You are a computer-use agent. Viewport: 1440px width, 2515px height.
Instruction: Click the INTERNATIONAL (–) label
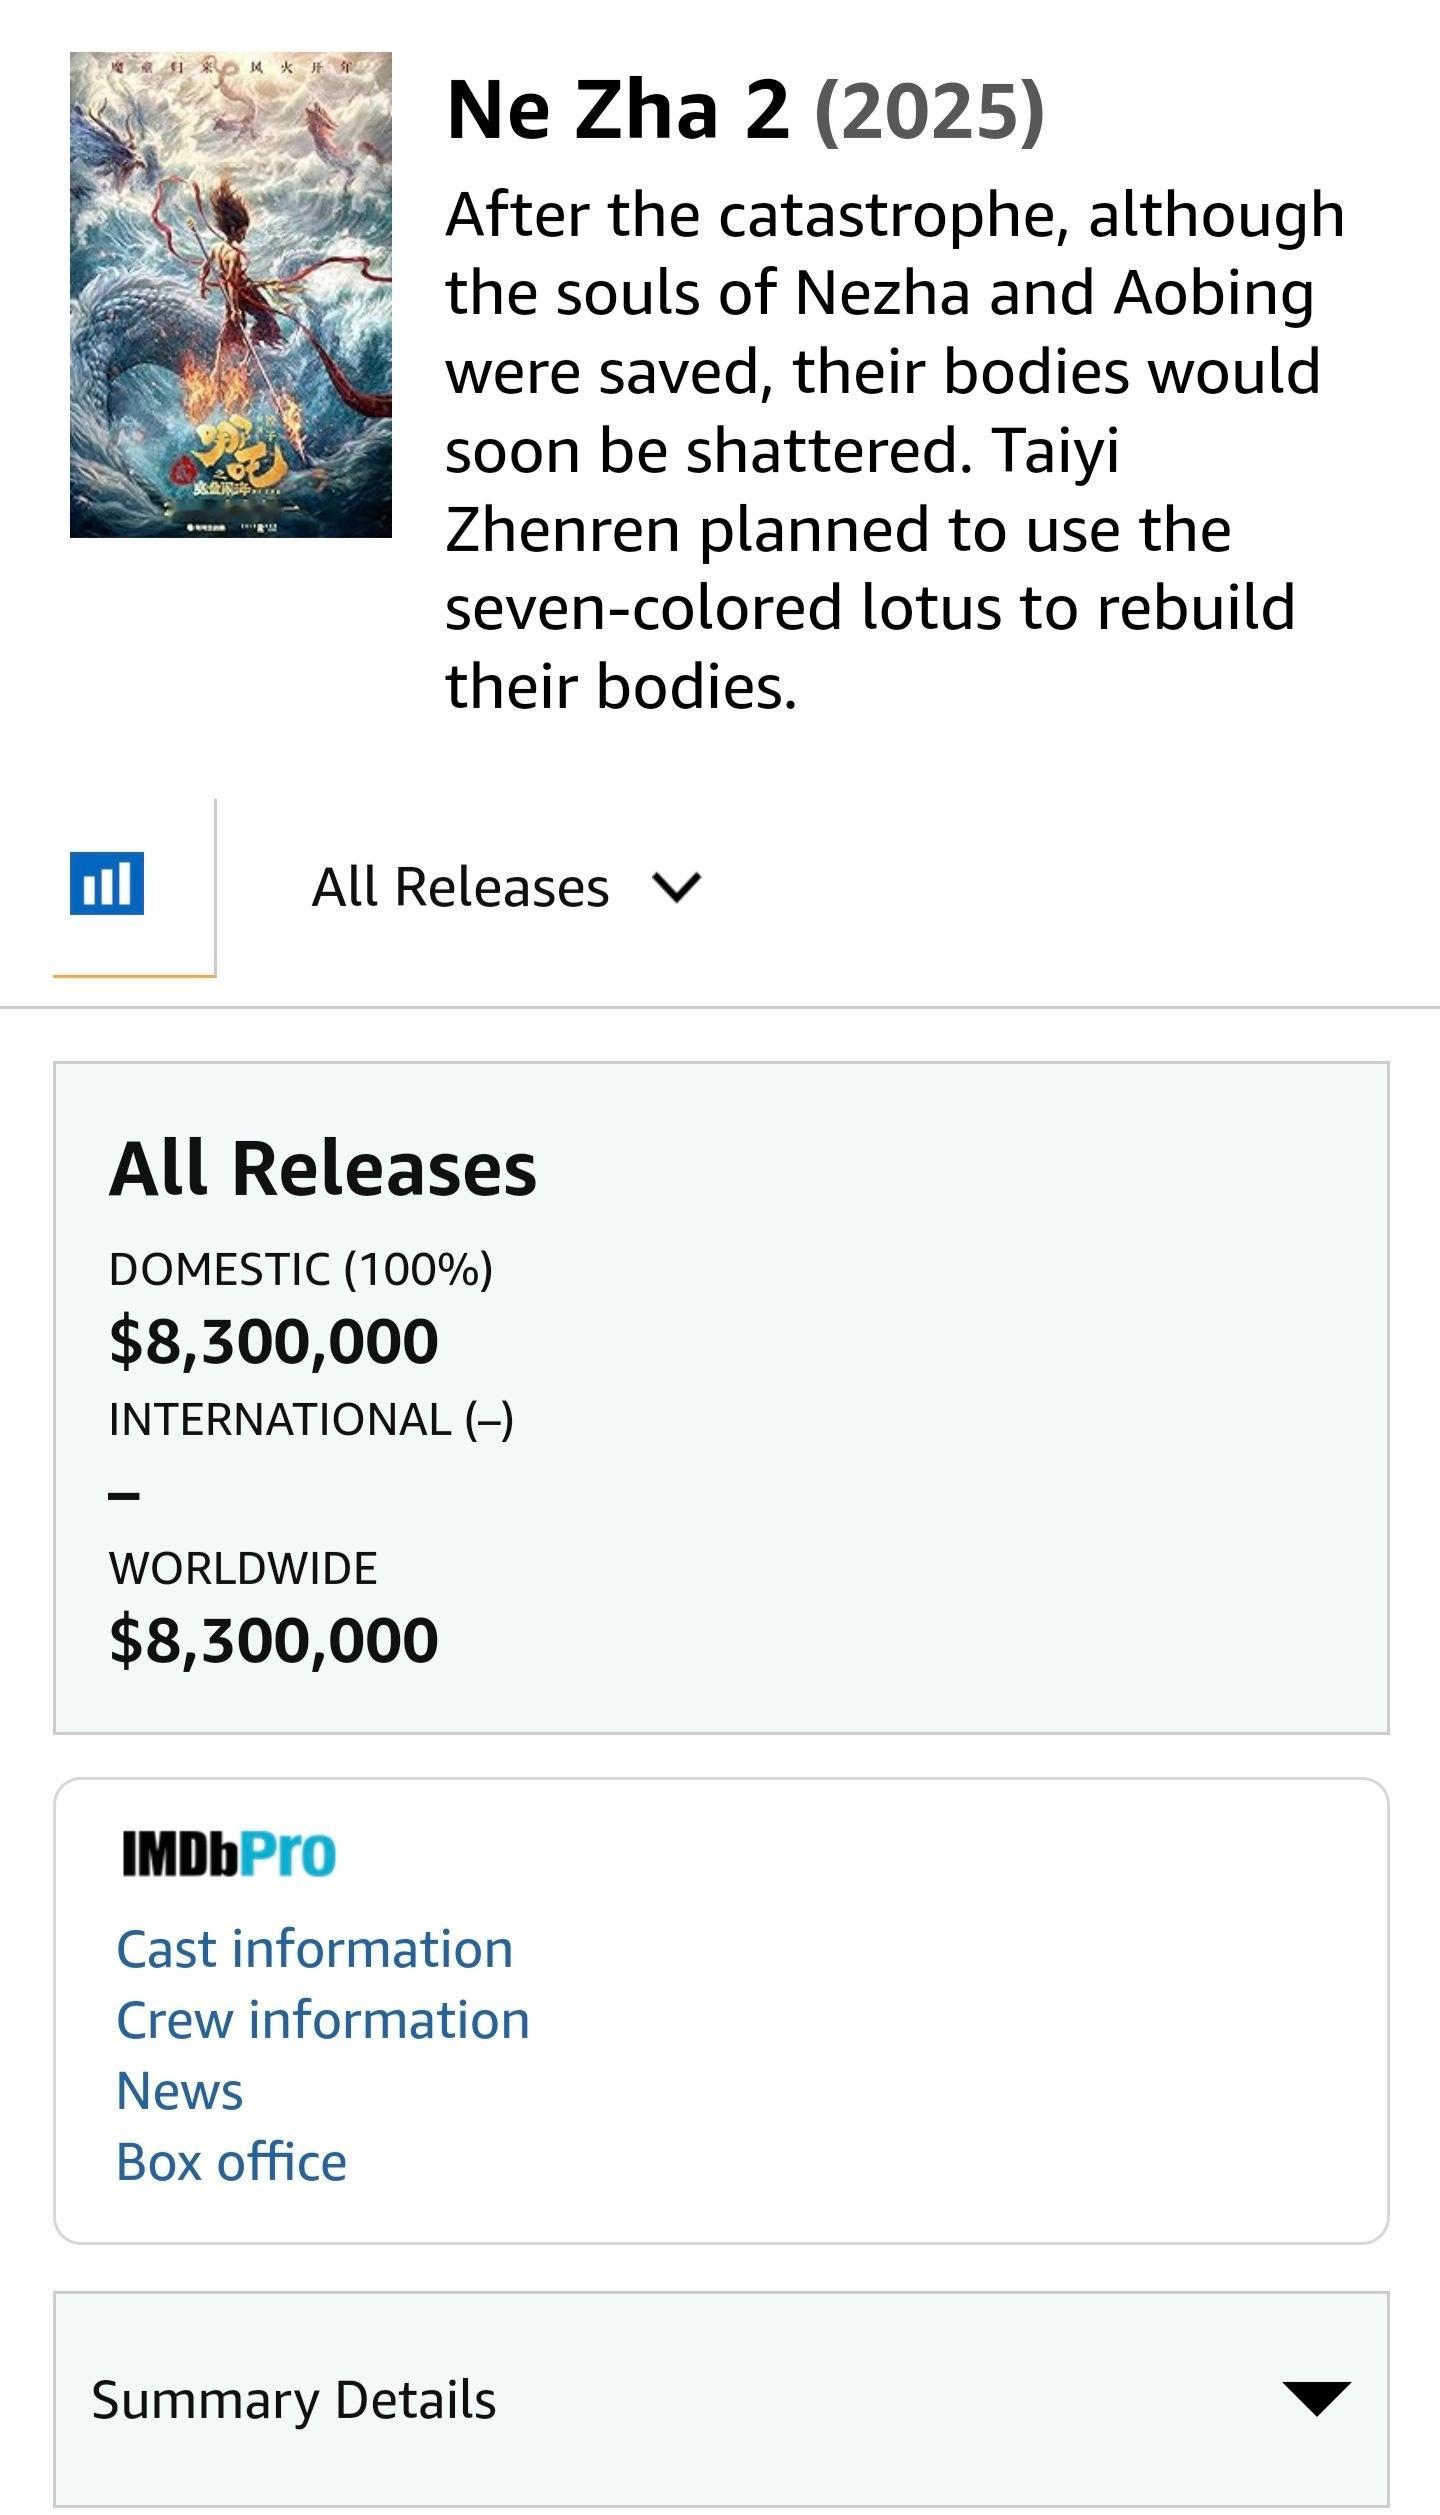coord(311,1419)
